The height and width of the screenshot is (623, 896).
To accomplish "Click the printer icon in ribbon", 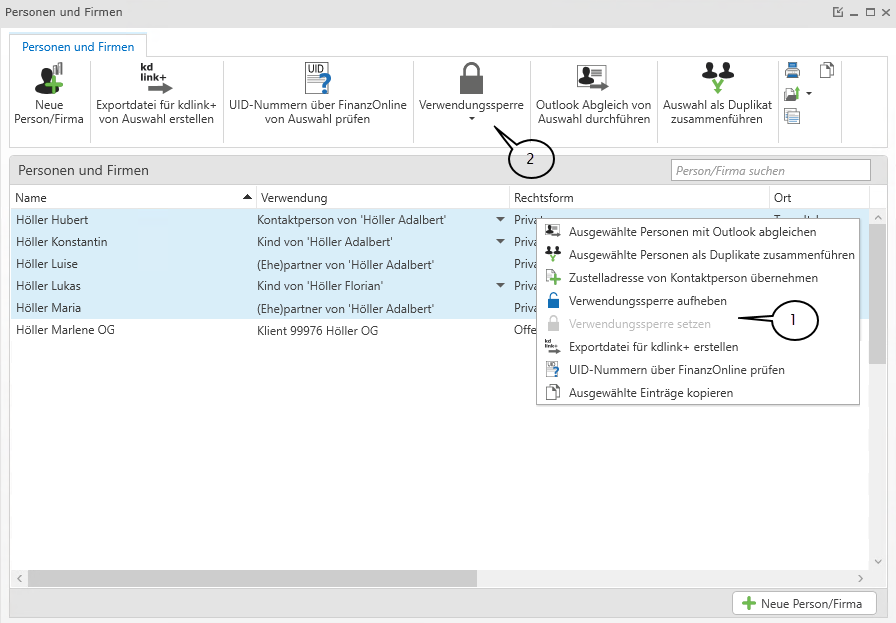I will tap(792, 70).
